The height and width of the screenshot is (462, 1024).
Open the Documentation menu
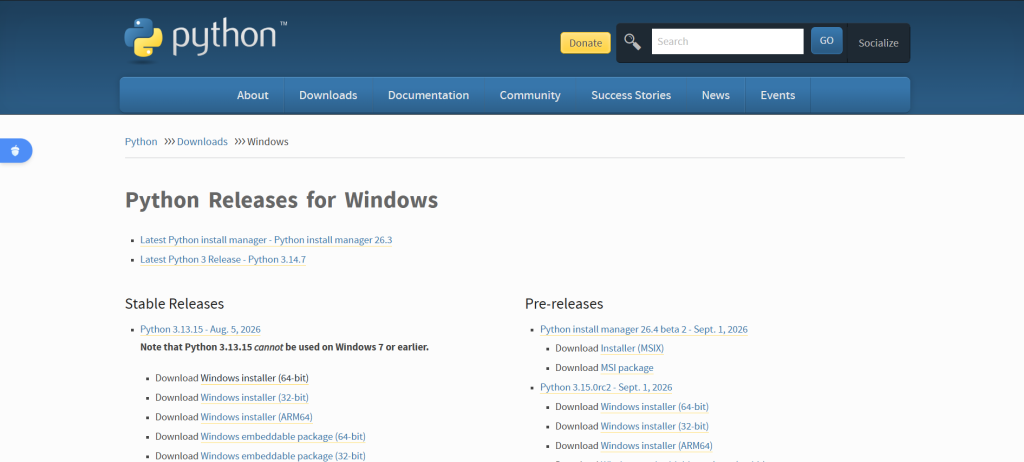coord(428,95)
